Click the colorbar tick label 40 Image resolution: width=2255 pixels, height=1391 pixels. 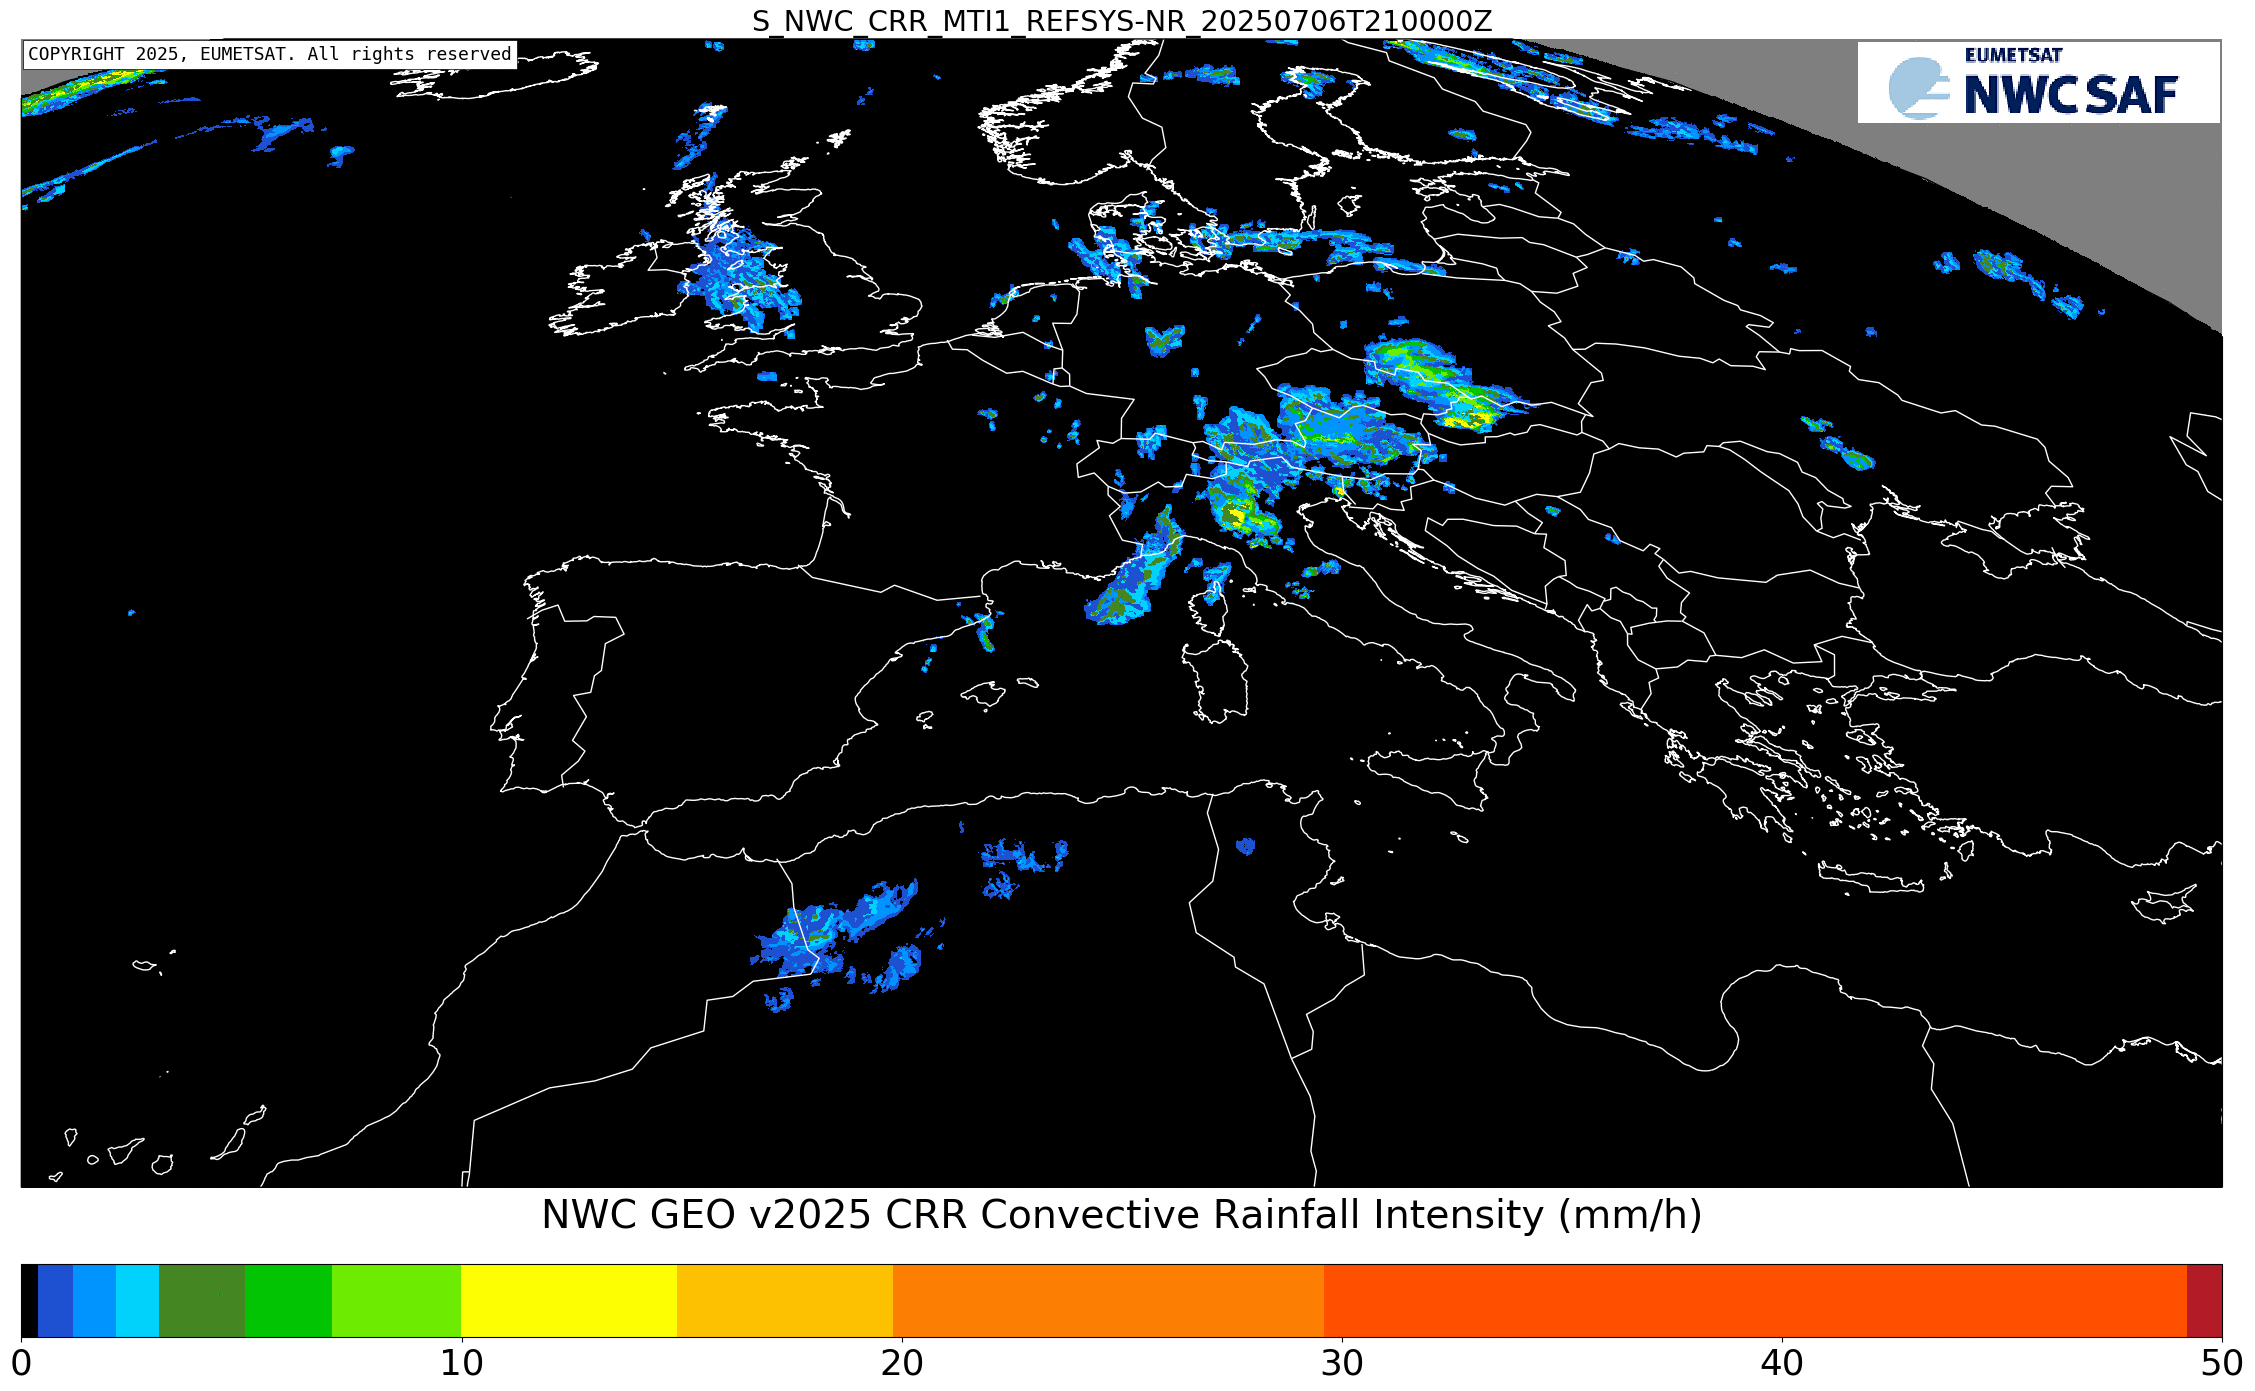tap(1782, 1363)
